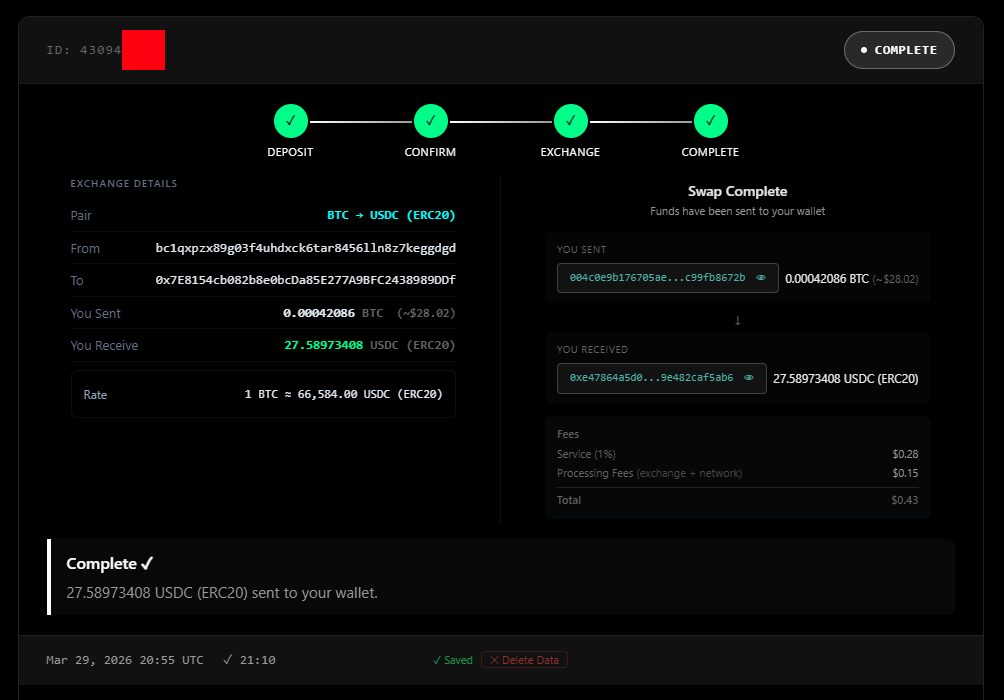1004x700 pixels.
Task: Click the Saved indicator
Action: coord(452,660)
